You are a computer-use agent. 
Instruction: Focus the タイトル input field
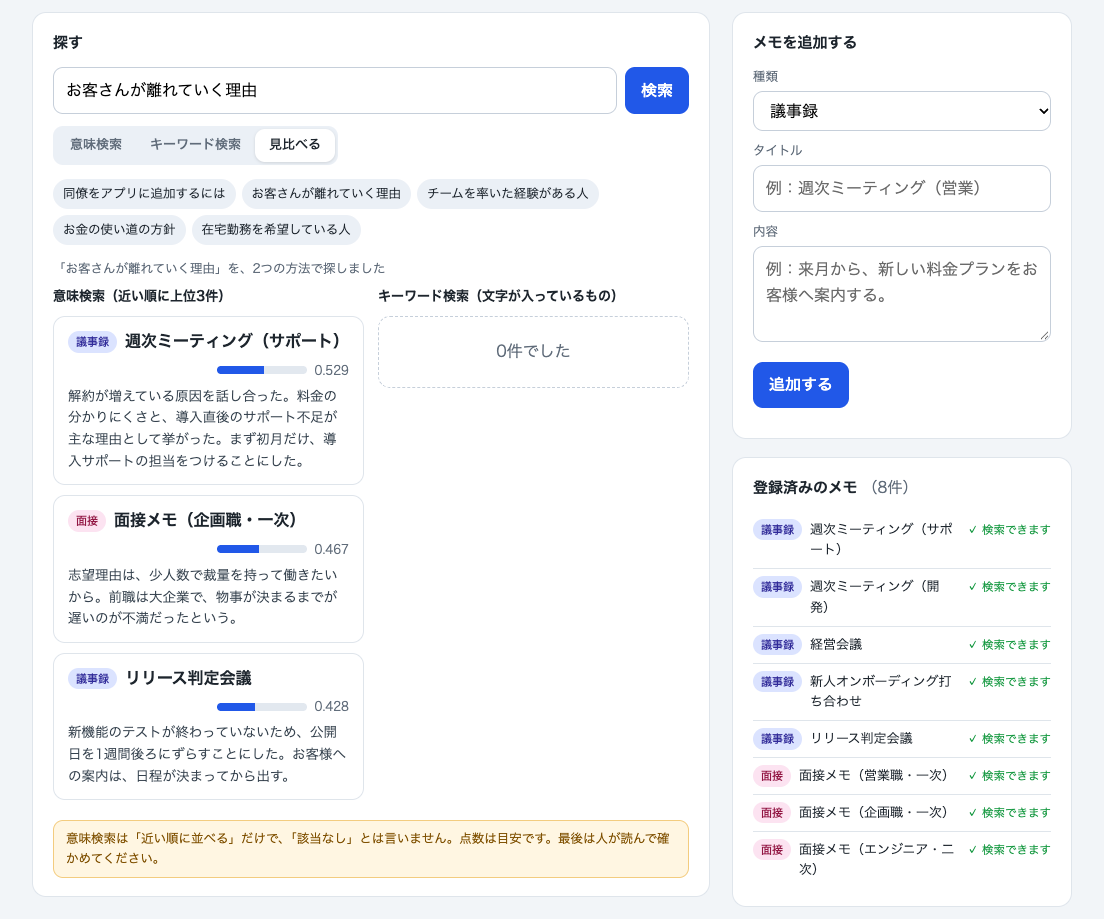pyautogui.click(x=901, y=188)
